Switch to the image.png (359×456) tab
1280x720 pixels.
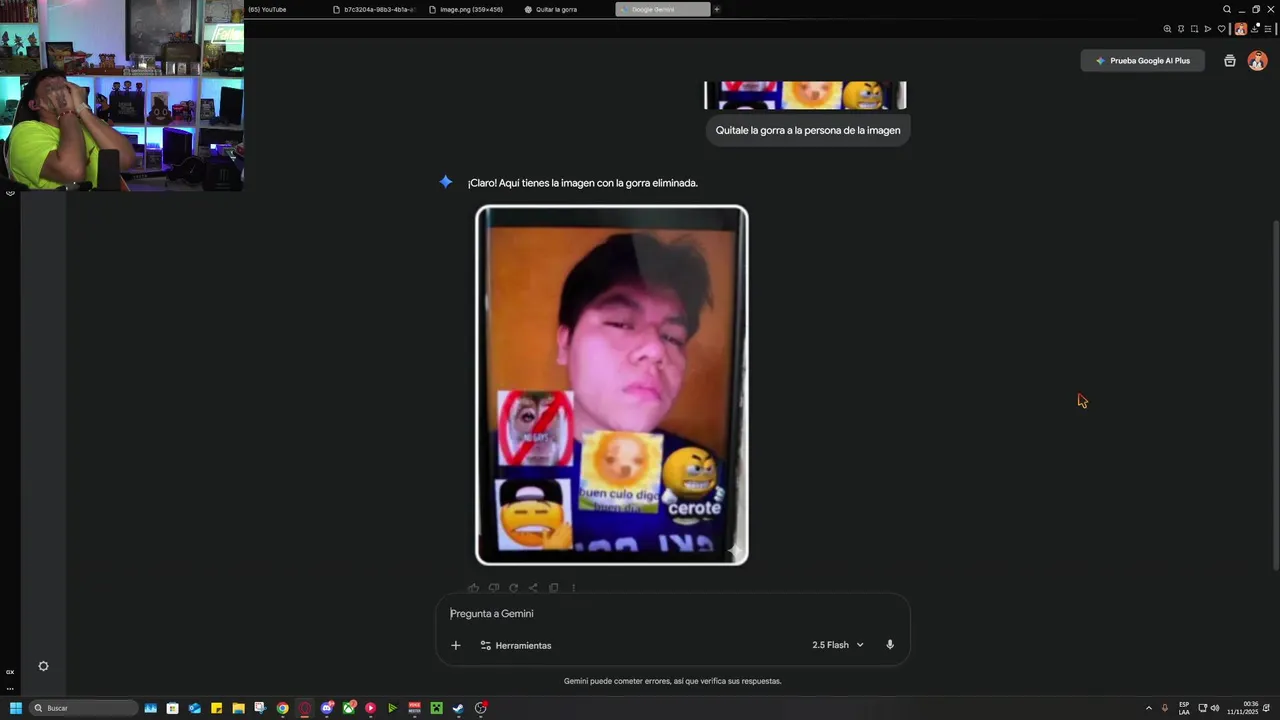point(466,9)
